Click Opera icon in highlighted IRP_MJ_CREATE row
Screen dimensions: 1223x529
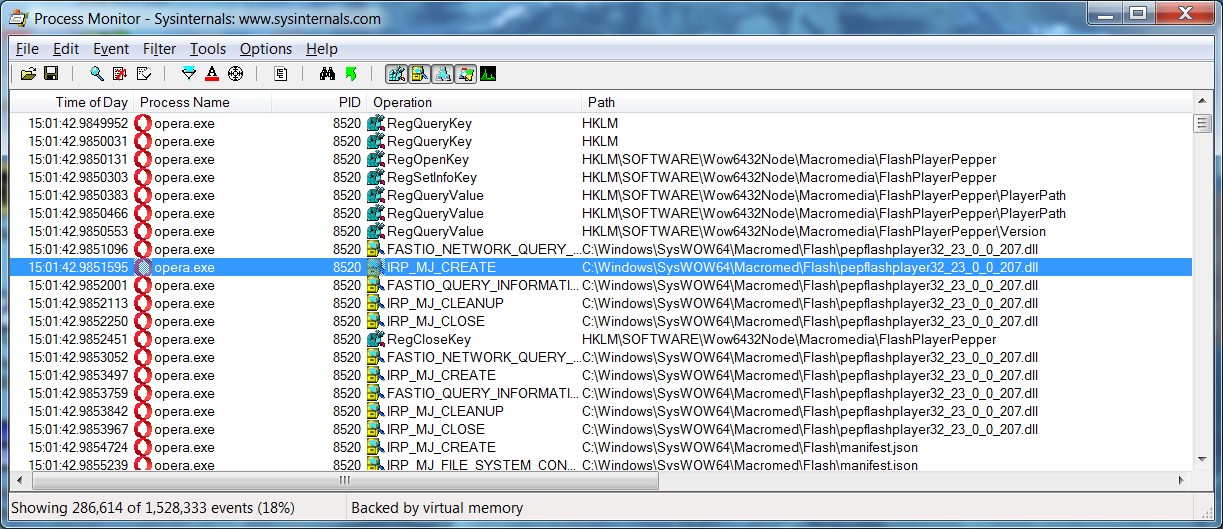(x=143, y=267)
